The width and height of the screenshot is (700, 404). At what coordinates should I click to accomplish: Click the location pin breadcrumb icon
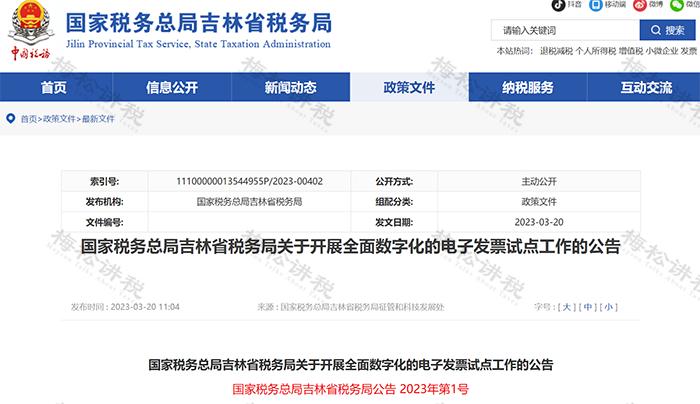tap(11, 119)
